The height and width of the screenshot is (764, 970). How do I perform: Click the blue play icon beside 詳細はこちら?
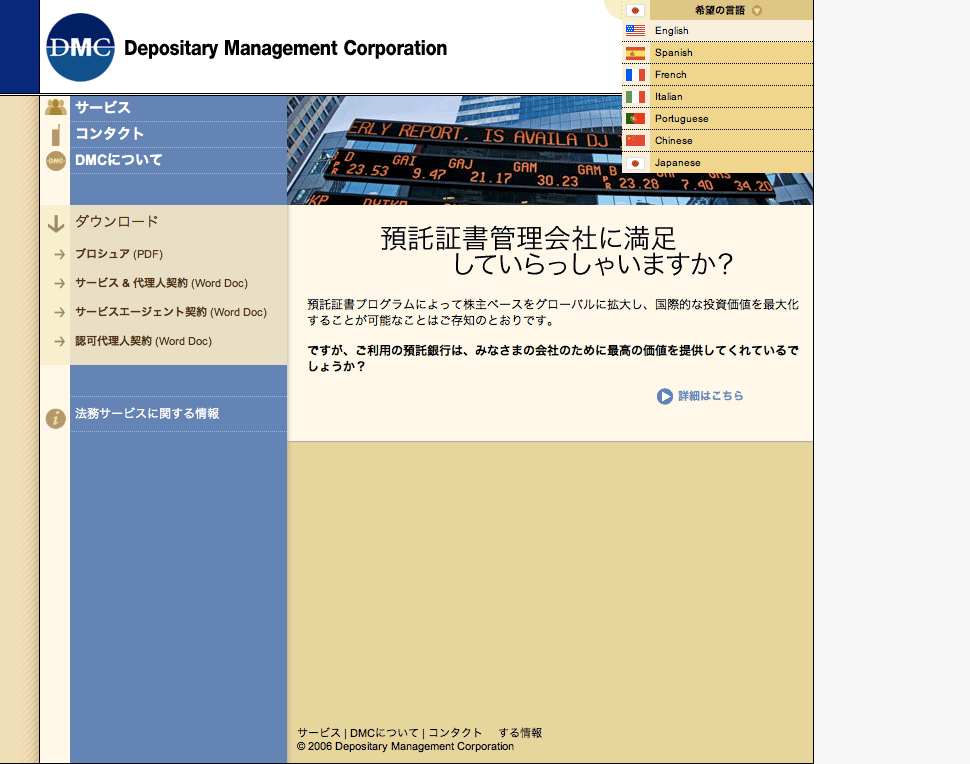[665, 397]
